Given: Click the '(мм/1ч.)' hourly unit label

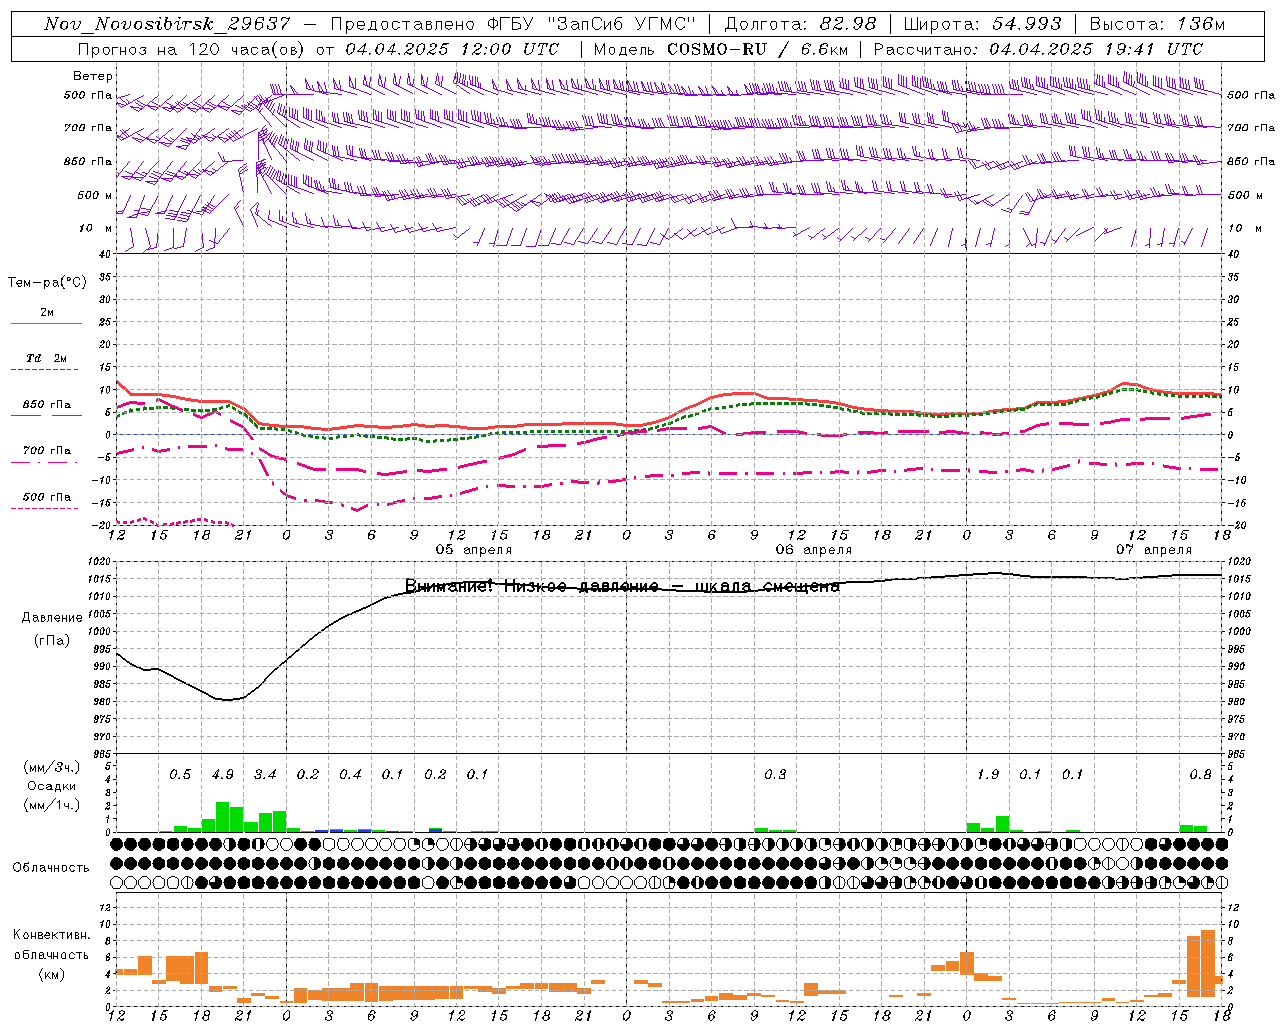Looking at the screenshot, I should [x=52, y=805].
